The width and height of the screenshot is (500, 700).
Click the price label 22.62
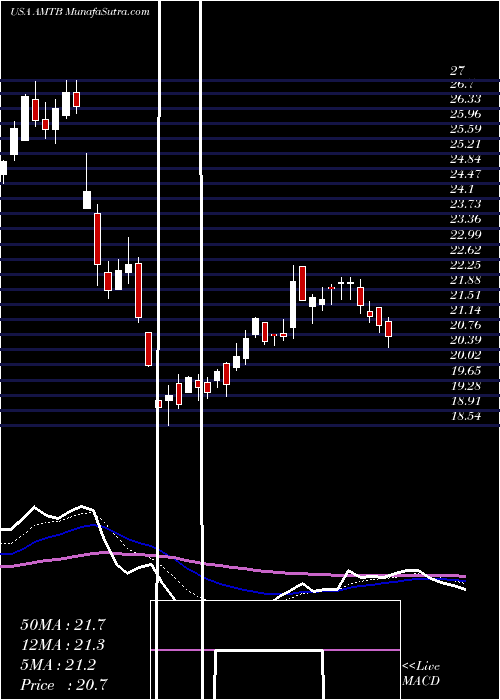click(467, 250)
